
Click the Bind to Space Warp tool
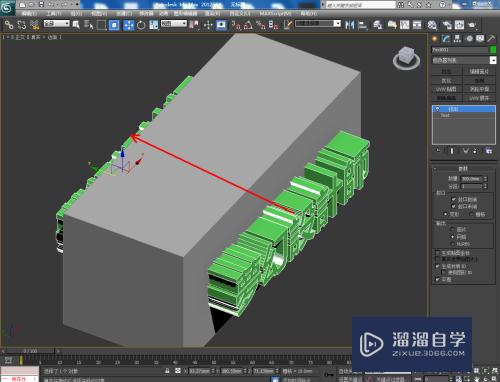coord(34,25)
